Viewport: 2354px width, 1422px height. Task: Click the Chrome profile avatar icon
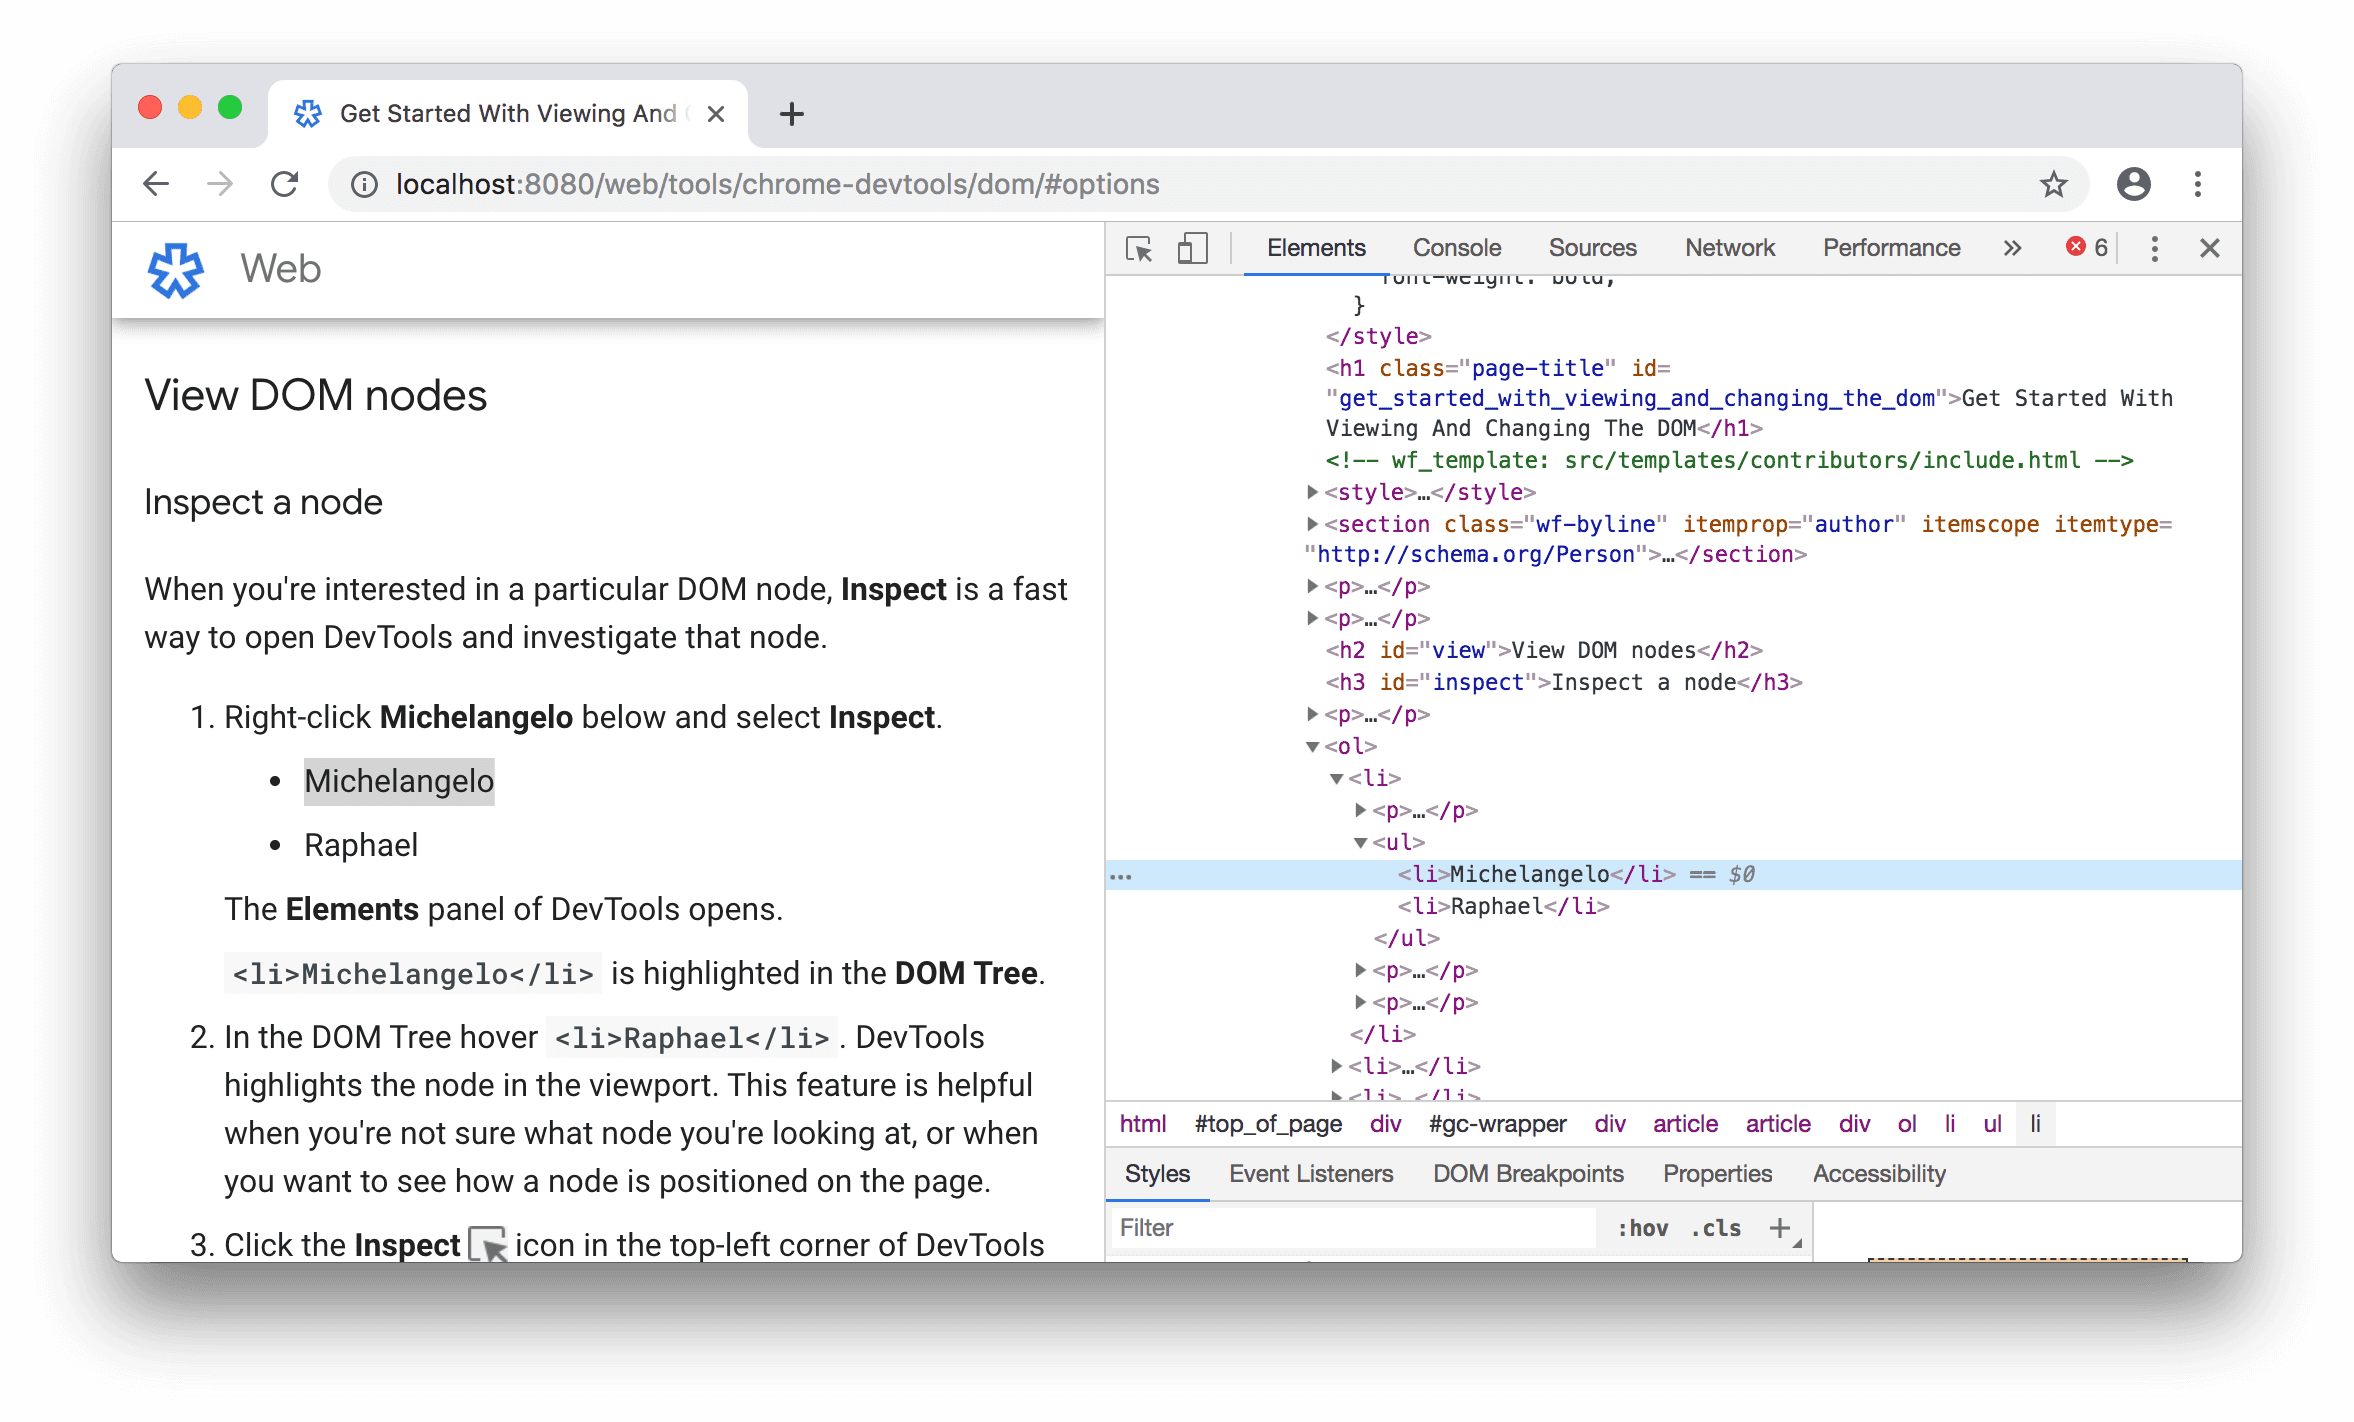pos(2132,183)
